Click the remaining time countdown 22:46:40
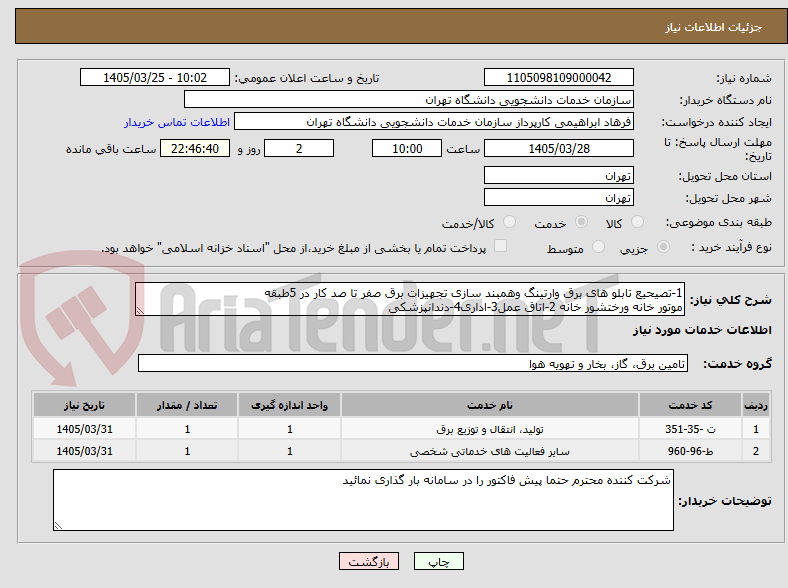This screenshot has height=588, width=788. tap(195, 149)
